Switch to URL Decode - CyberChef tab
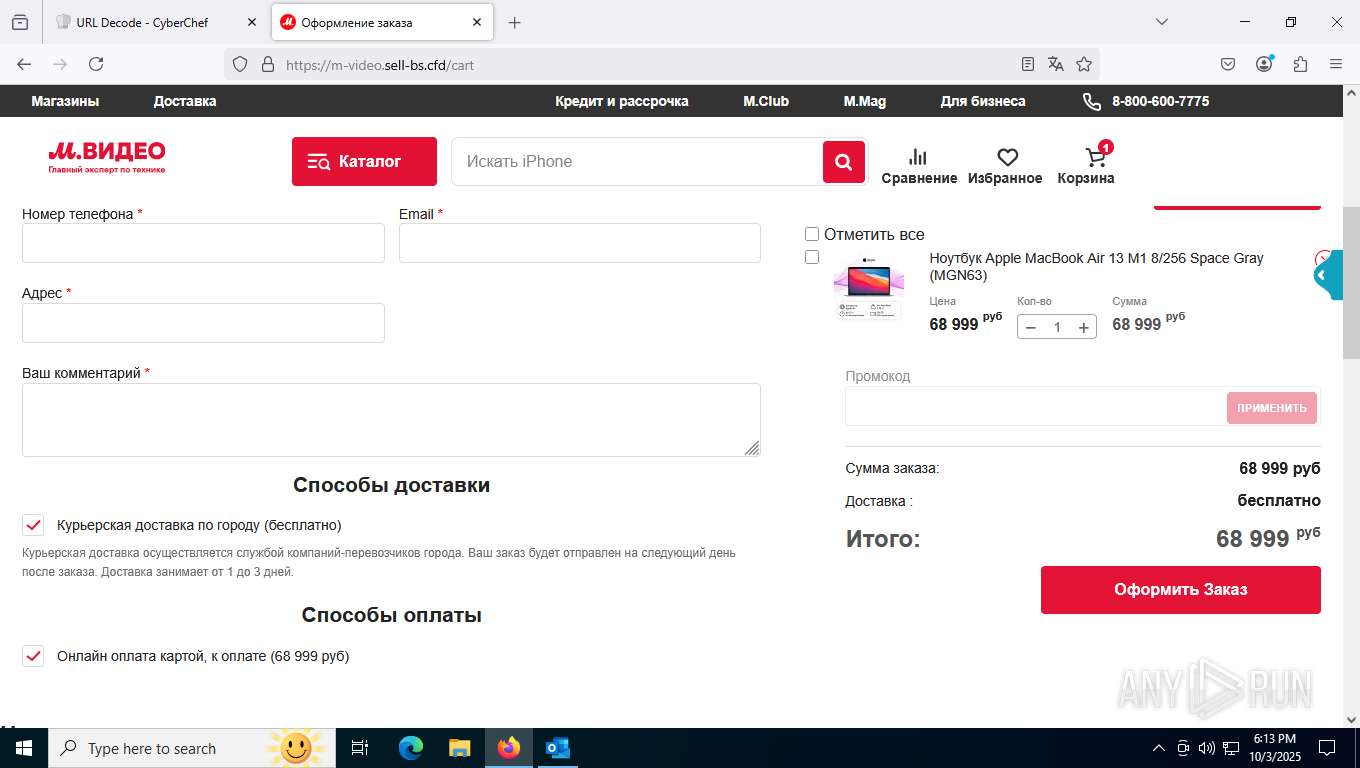1360x768 pixels. (x=156, y=22)
